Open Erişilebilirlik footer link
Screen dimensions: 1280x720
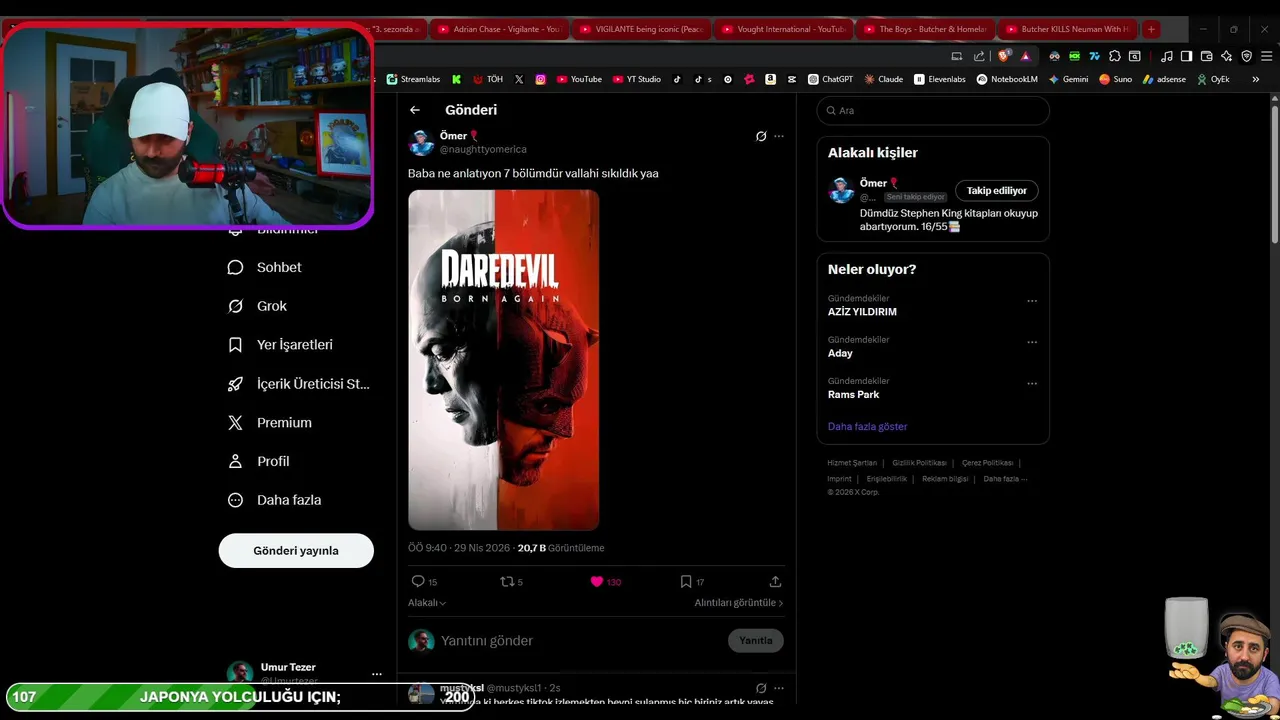click(887, 479)
